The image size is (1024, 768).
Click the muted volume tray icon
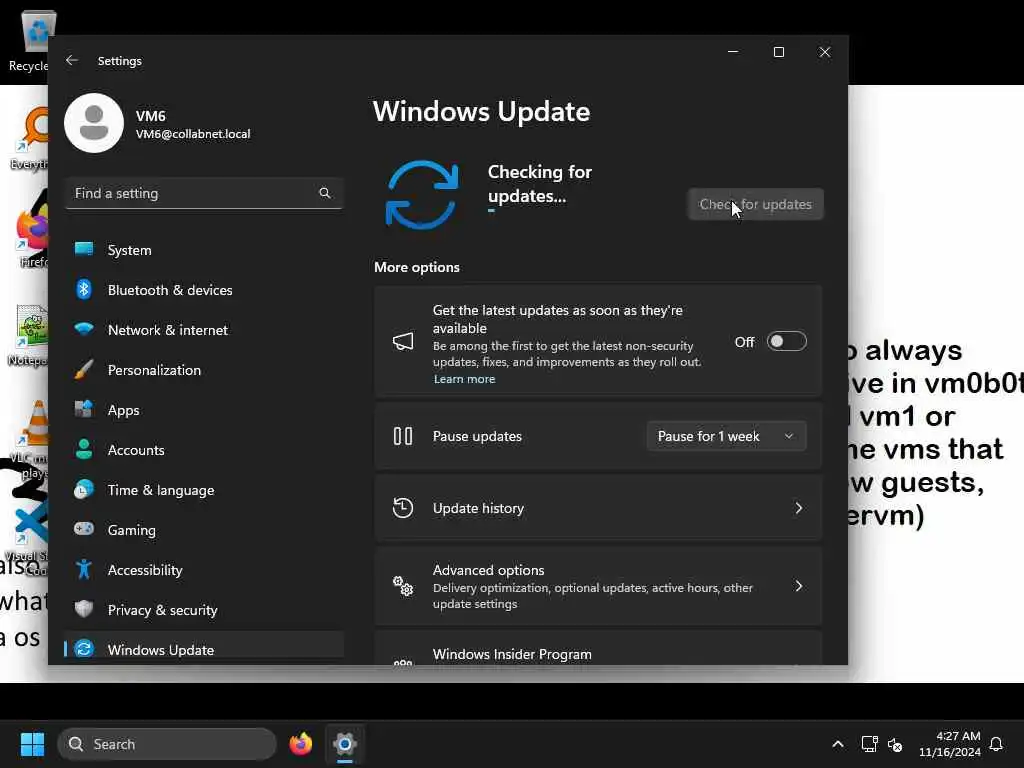tap(895, 744)
